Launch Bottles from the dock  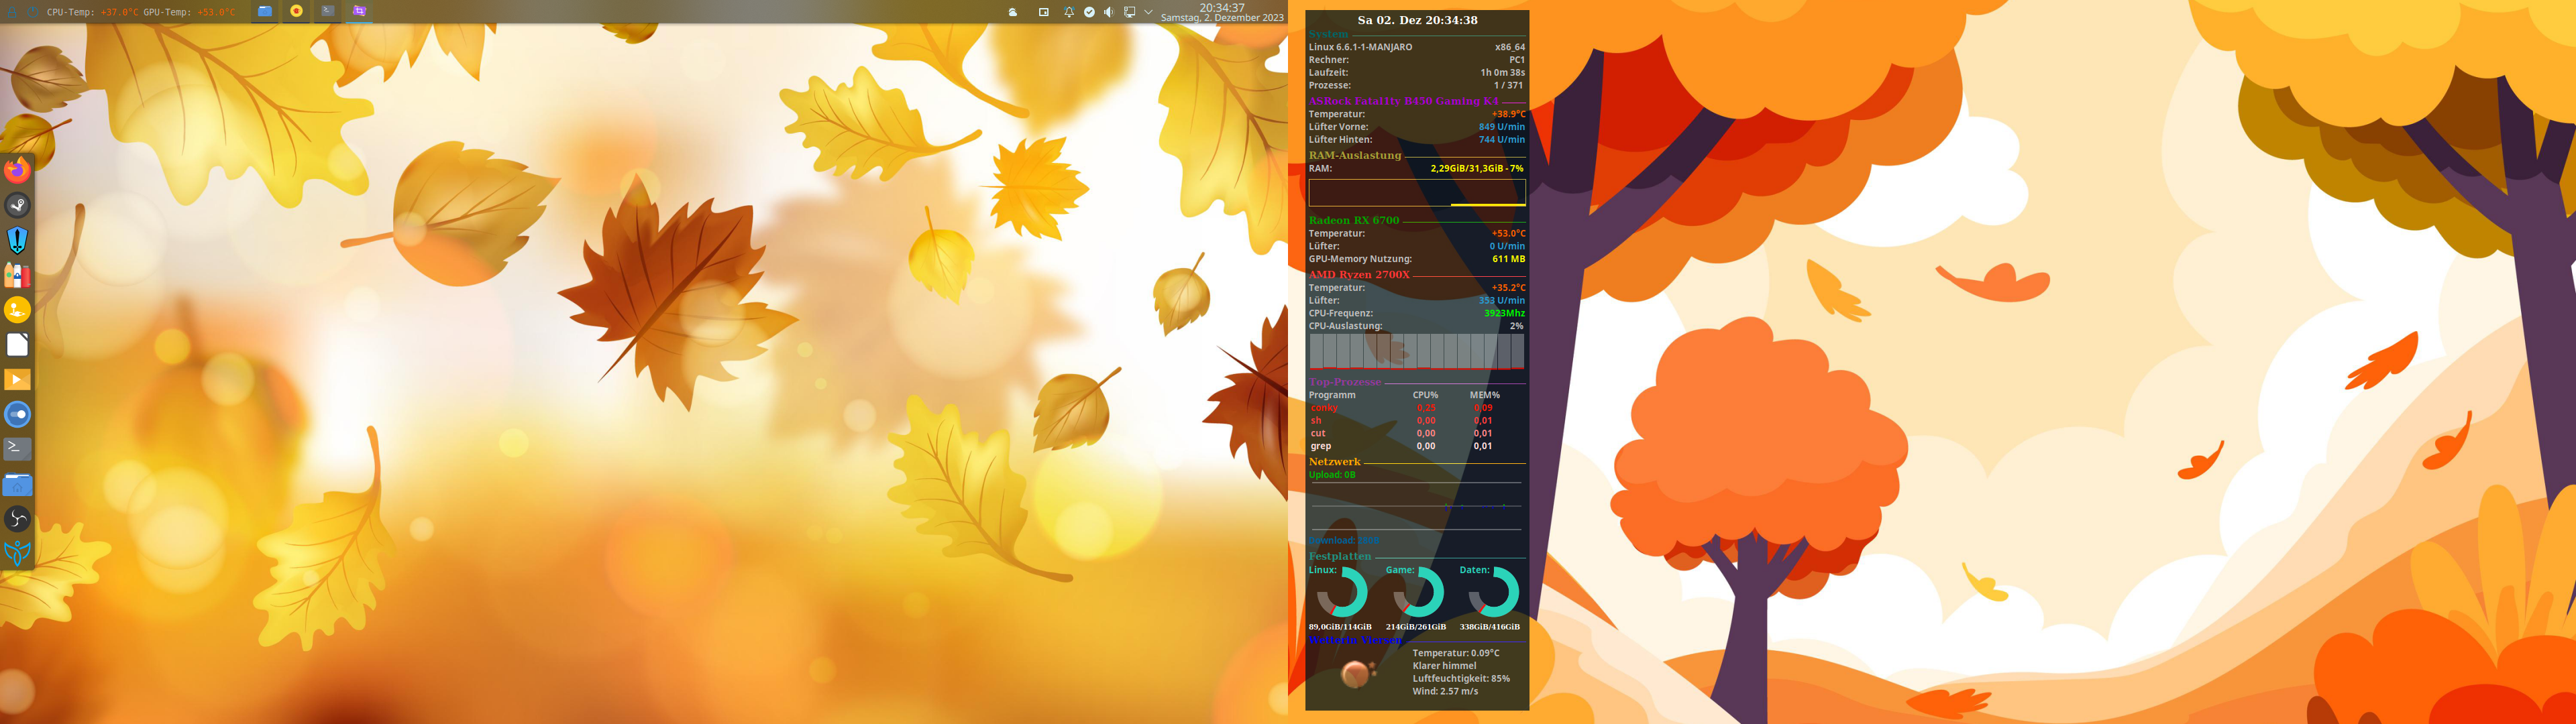(17, 275)
